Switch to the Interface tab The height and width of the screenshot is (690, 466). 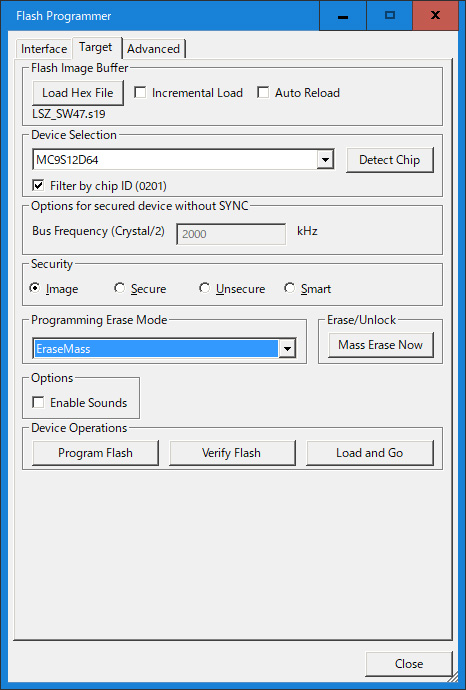[44, 48]
